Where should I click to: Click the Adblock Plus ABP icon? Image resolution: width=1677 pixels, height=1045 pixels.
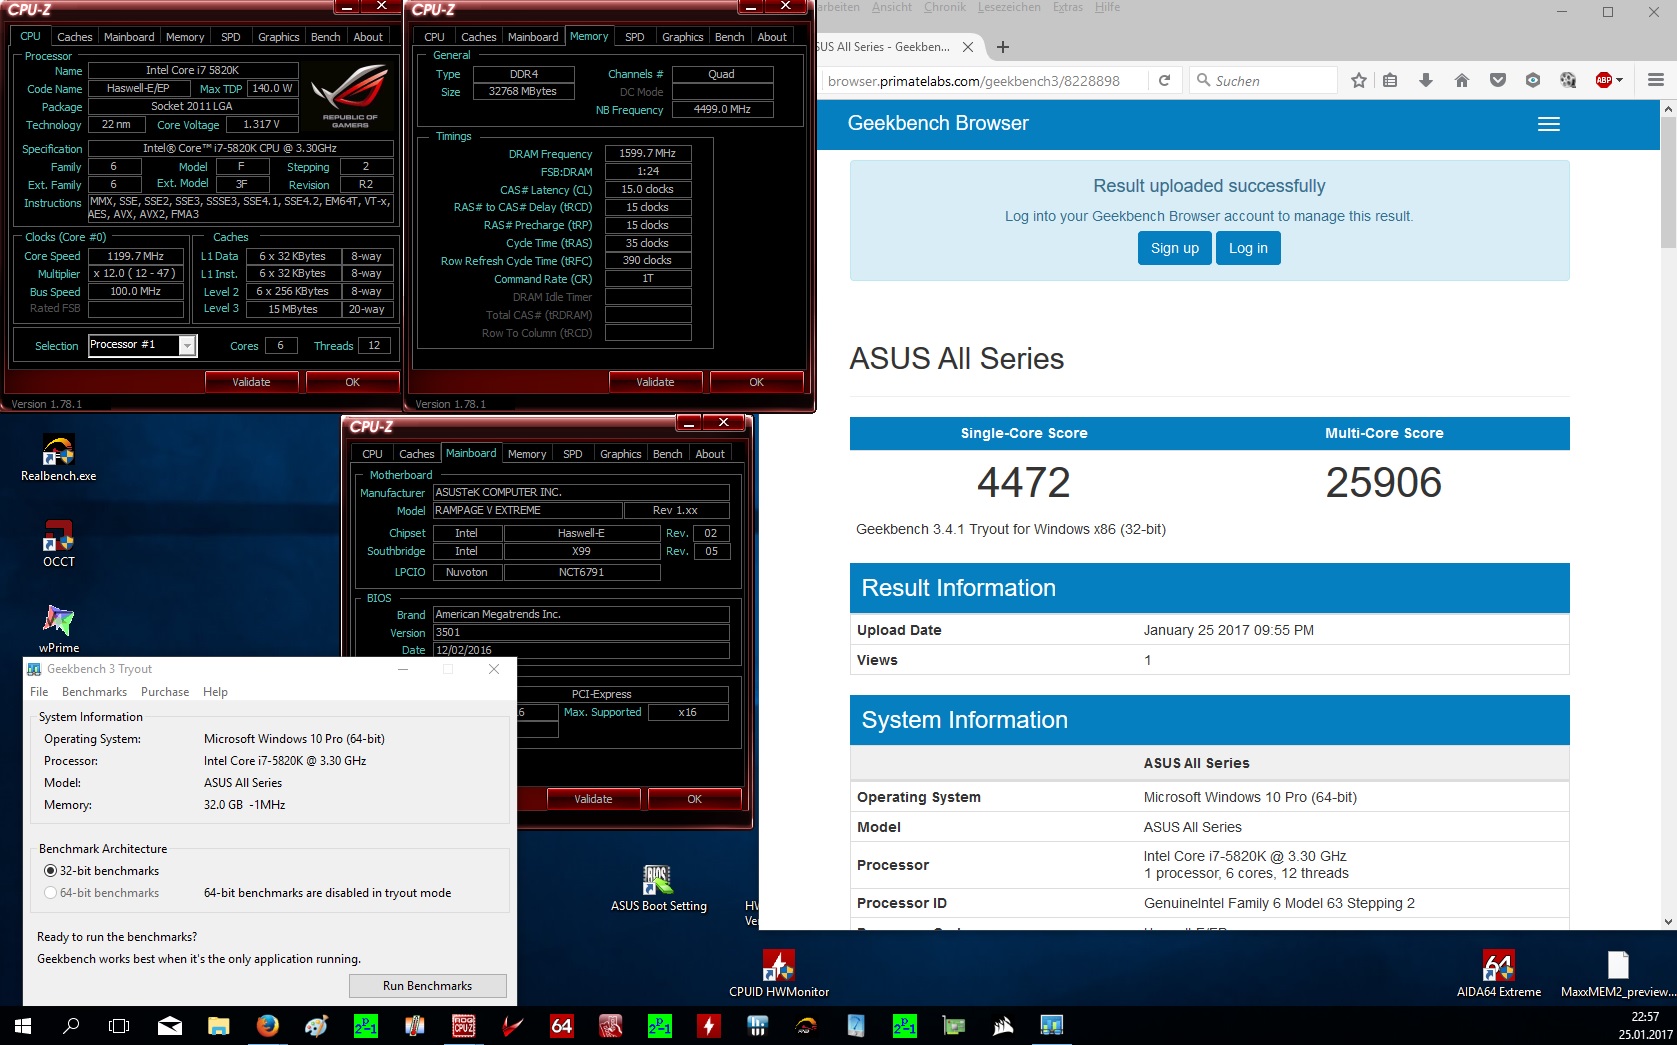[1604, 81]
